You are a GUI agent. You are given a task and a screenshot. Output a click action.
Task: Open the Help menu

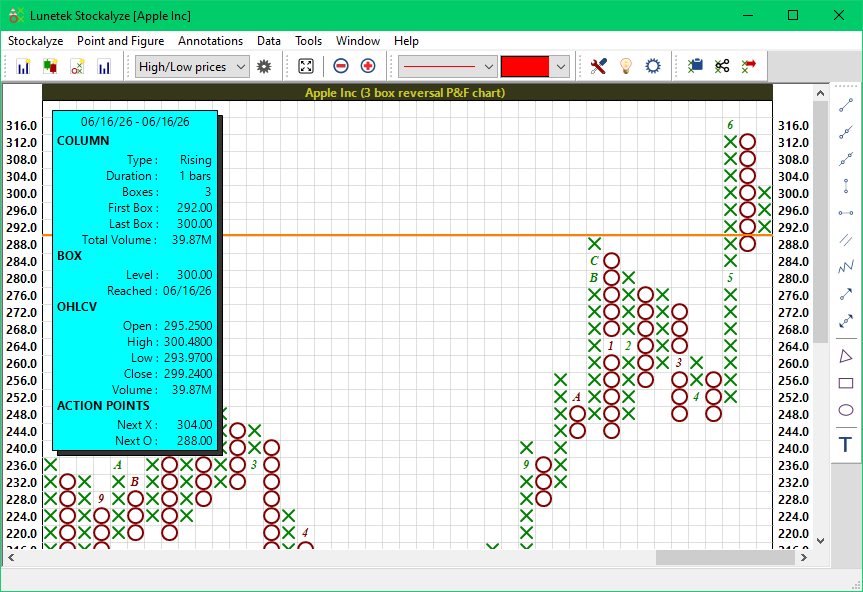tap(406, 41)
